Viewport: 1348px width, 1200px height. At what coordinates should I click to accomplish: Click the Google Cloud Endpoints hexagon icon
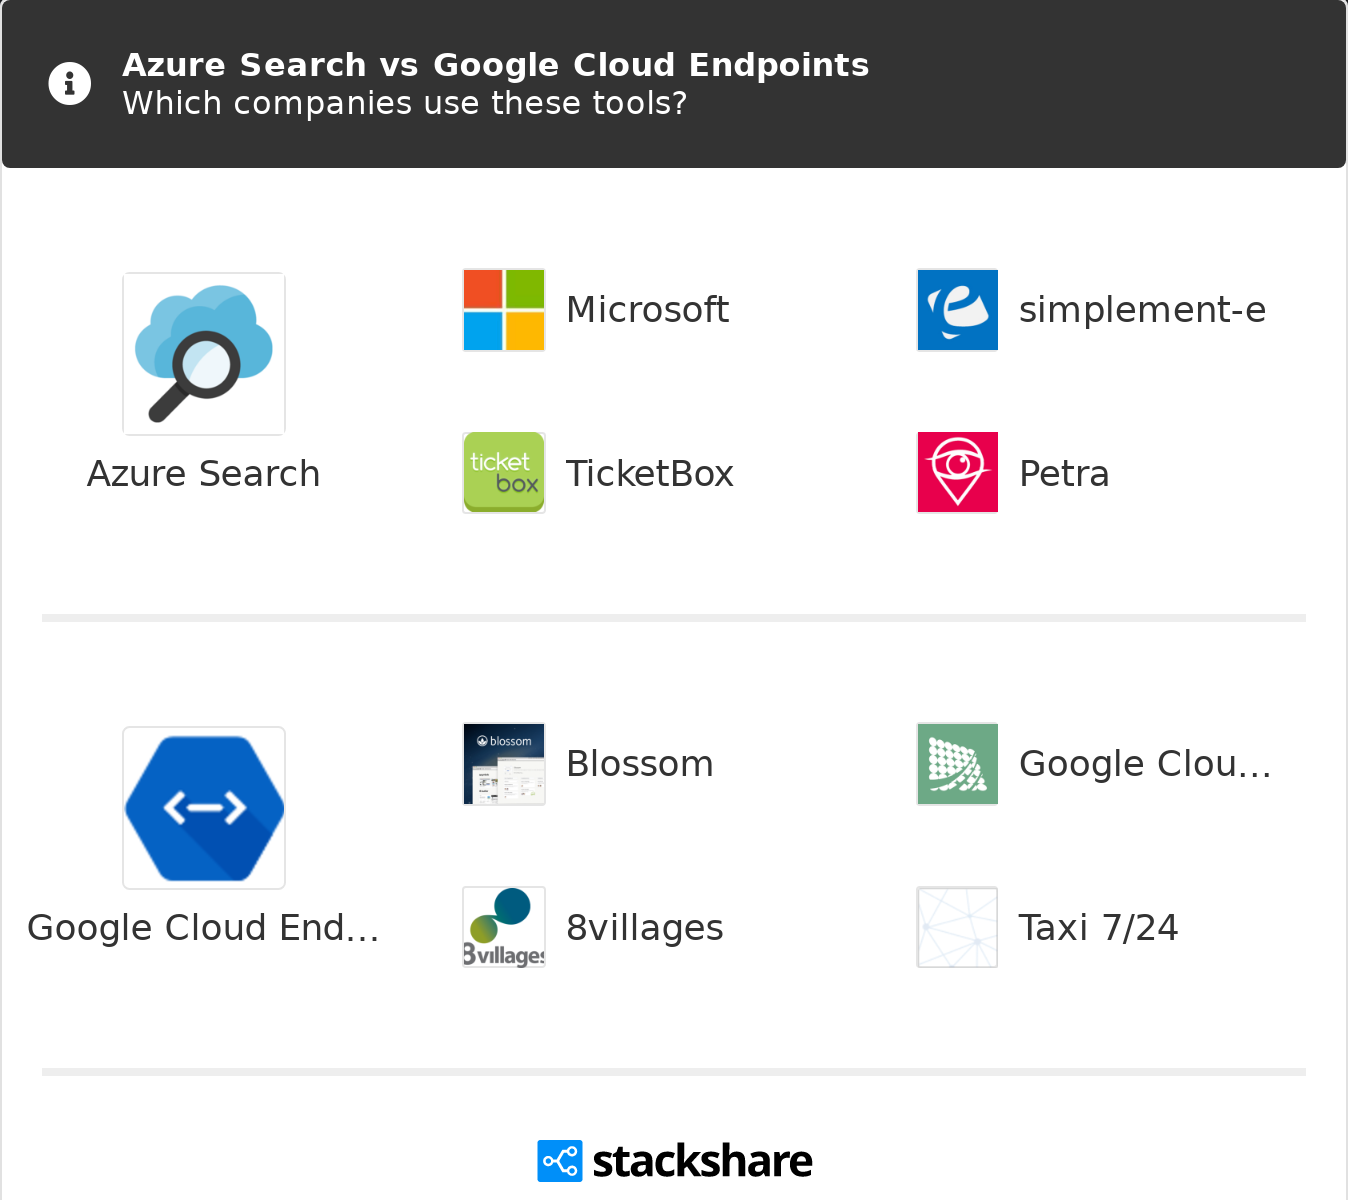click(x=204, y=808)
